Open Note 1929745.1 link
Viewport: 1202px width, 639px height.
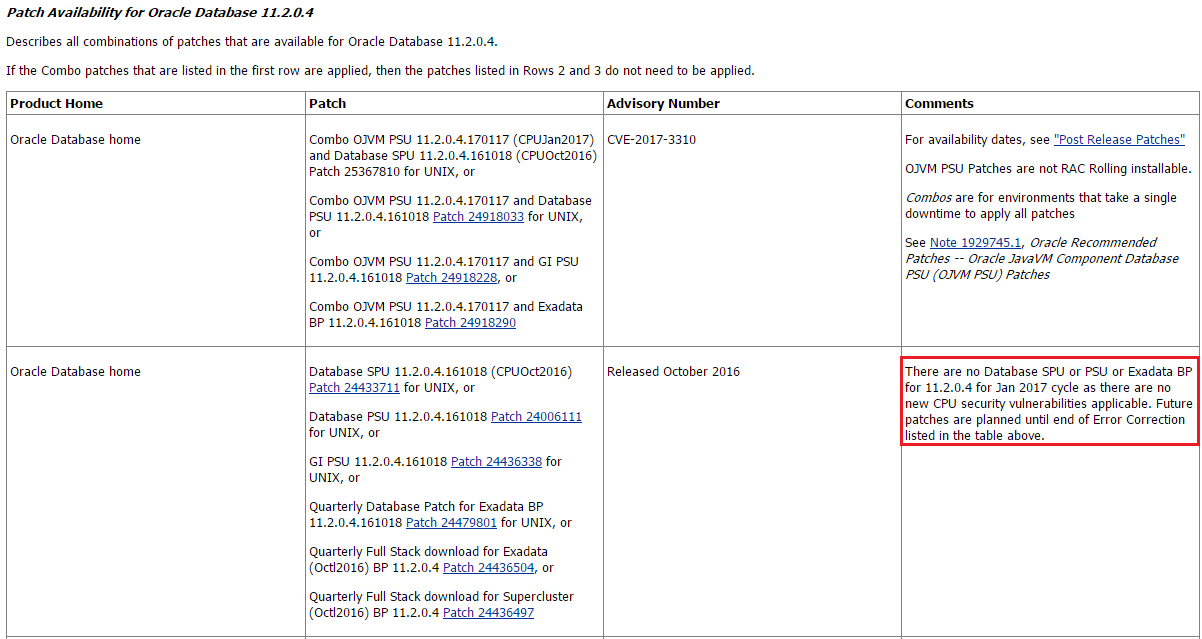point(976,243)
